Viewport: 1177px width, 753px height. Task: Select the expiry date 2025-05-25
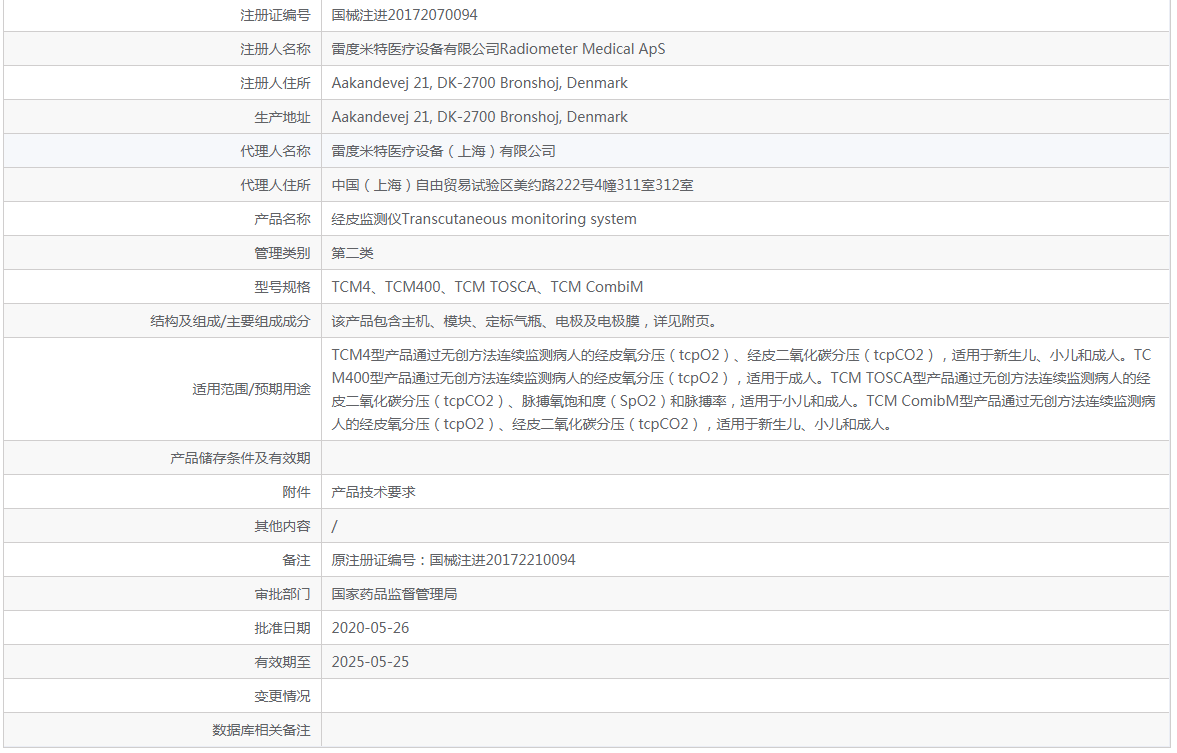370,662
